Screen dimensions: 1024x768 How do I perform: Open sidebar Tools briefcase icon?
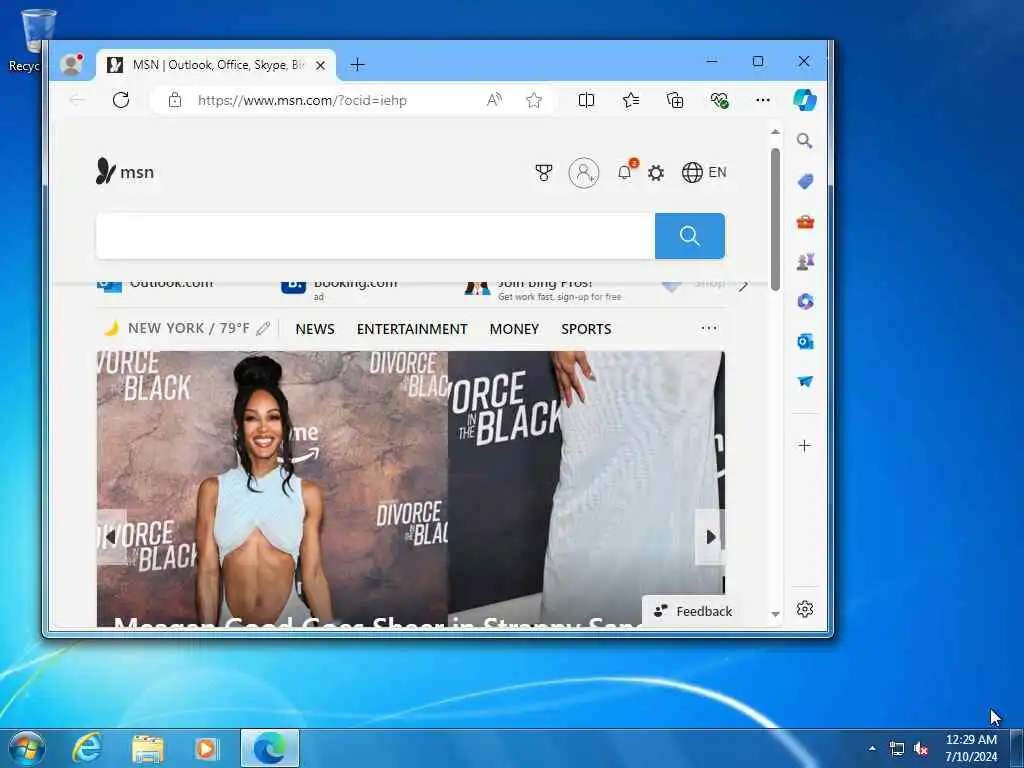click(x=805, y=222)
